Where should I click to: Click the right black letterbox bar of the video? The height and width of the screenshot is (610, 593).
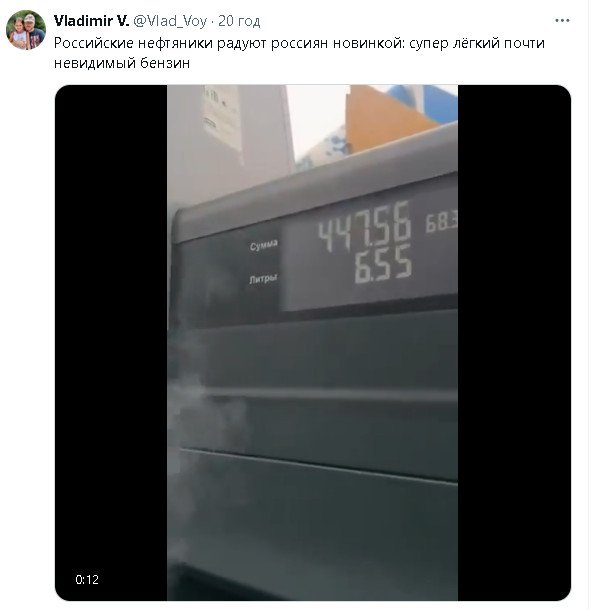point(514,342)
